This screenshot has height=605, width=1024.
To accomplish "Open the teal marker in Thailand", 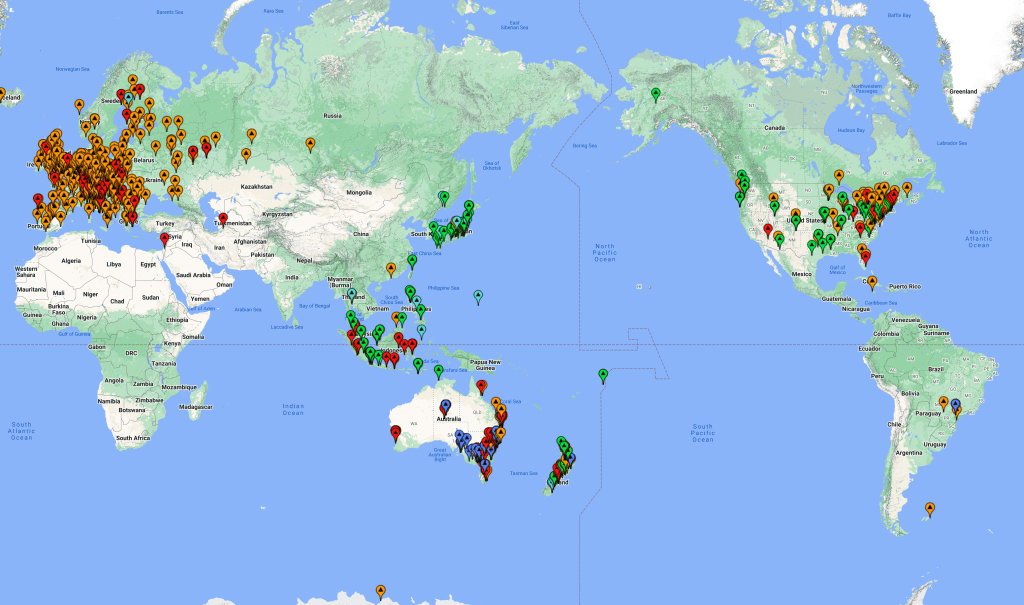I will (x=351, y=294).
